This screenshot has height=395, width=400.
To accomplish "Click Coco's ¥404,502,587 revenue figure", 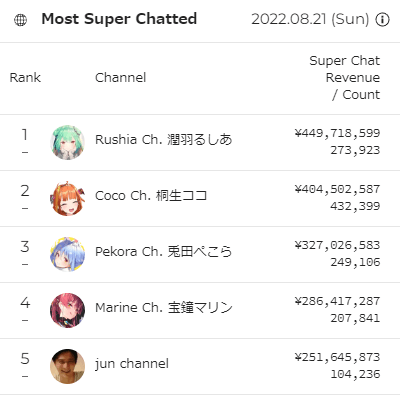I will coord(337,189).
